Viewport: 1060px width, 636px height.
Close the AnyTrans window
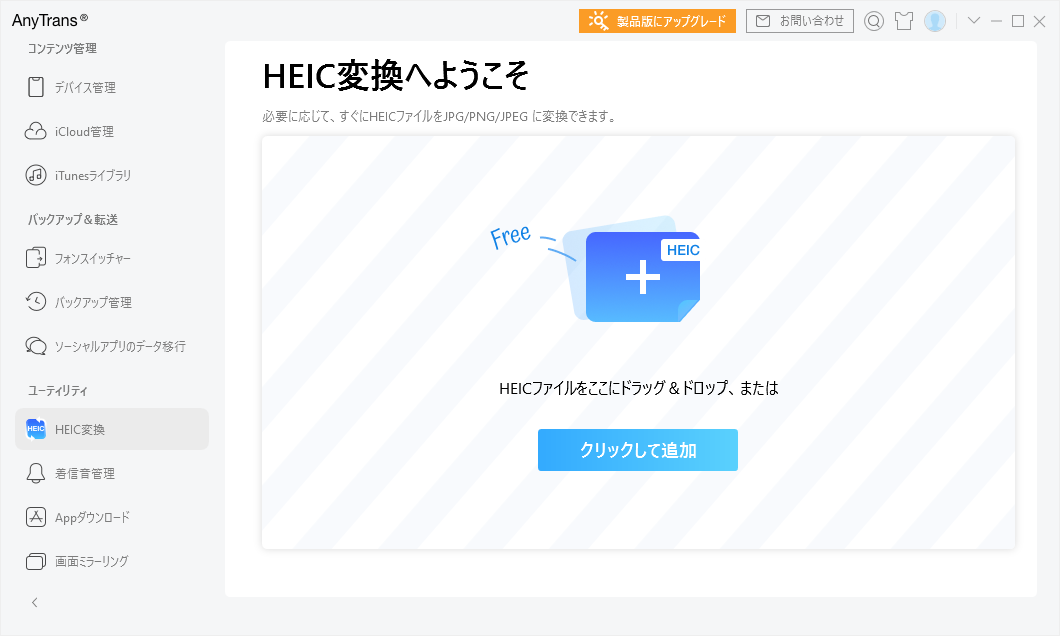point(1040,22)
